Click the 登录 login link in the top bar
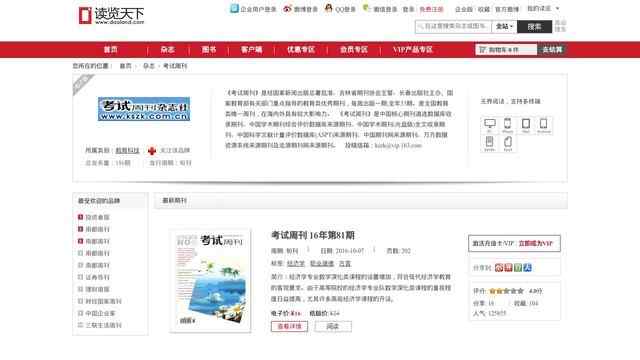Viewport: 640px width, 360px height. point(408,9)
